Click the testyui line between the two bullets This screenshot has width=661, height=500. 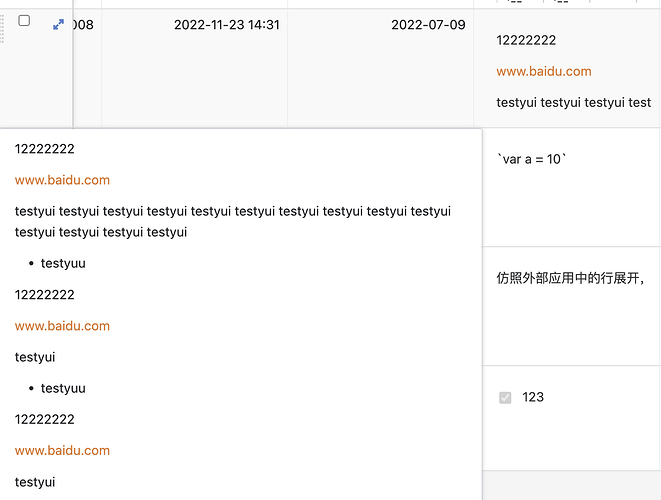coord(35,357)
